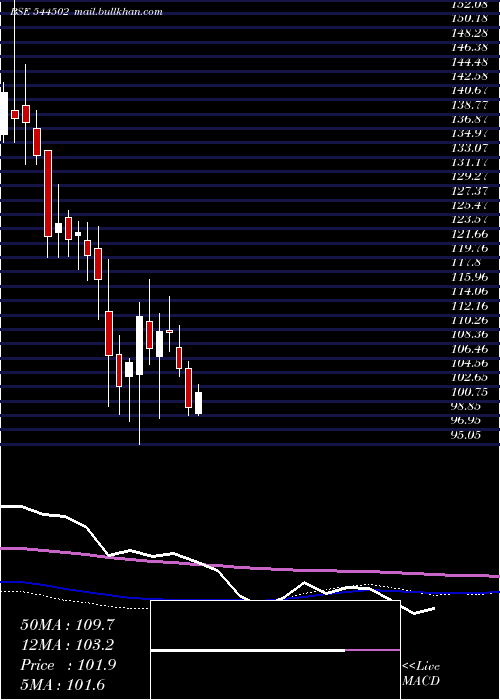The width and height of the screenshot is (500, 700).
Task: Click the 96.95 axis value
Action: pyautogui.click(x=466, y=420)
